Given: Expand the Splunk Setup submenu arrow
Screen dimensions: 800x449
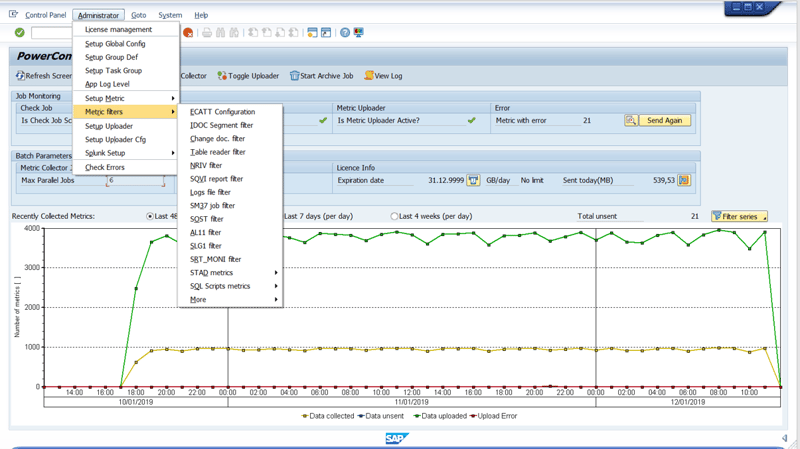Looking at the screenshot, I should point(173,153).
